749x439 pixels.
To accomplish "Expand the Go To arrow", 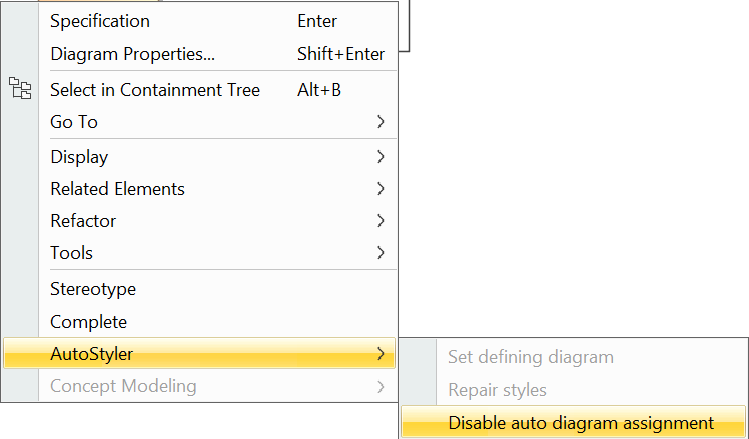I will [x=380, y=122].
